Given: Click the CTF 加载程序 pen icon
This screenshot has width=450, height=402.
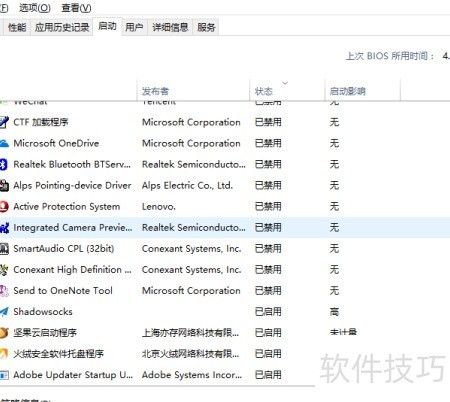Looking at the screenshot, I should [x=4, y=122].
